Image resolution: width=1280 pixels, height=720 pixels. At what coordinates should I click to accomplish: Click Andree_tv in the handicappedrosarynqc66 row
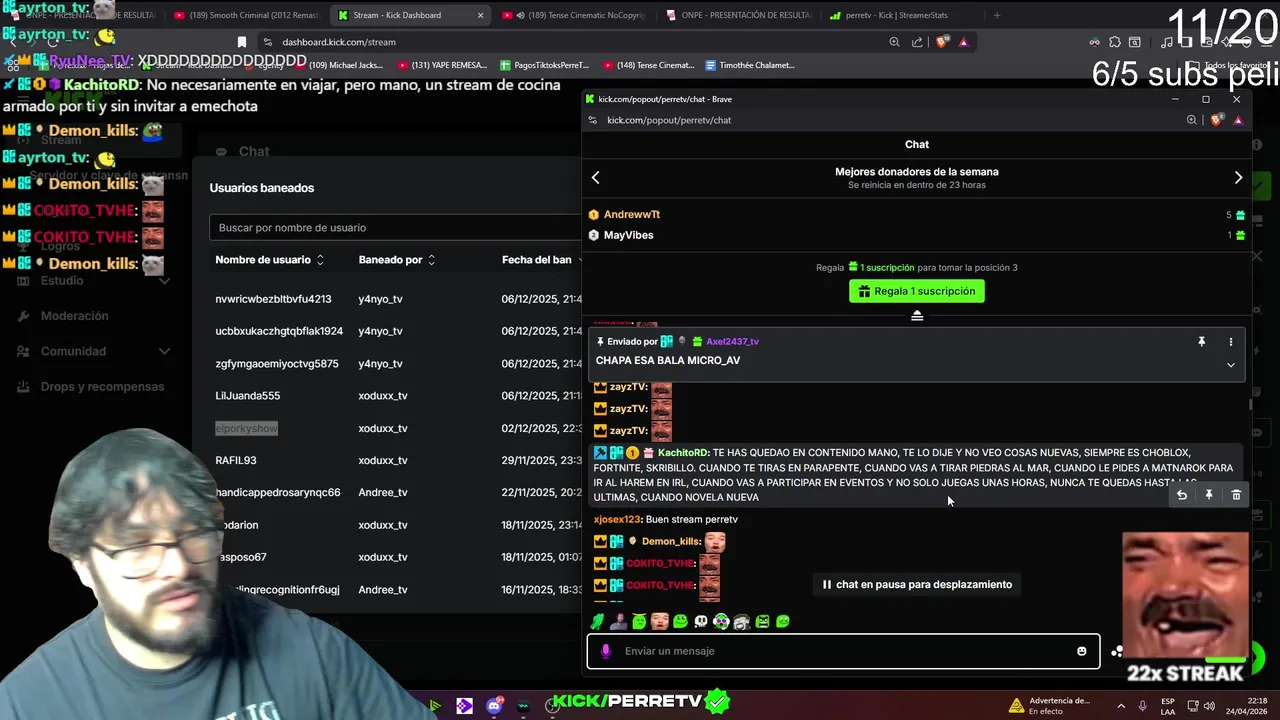383,493
